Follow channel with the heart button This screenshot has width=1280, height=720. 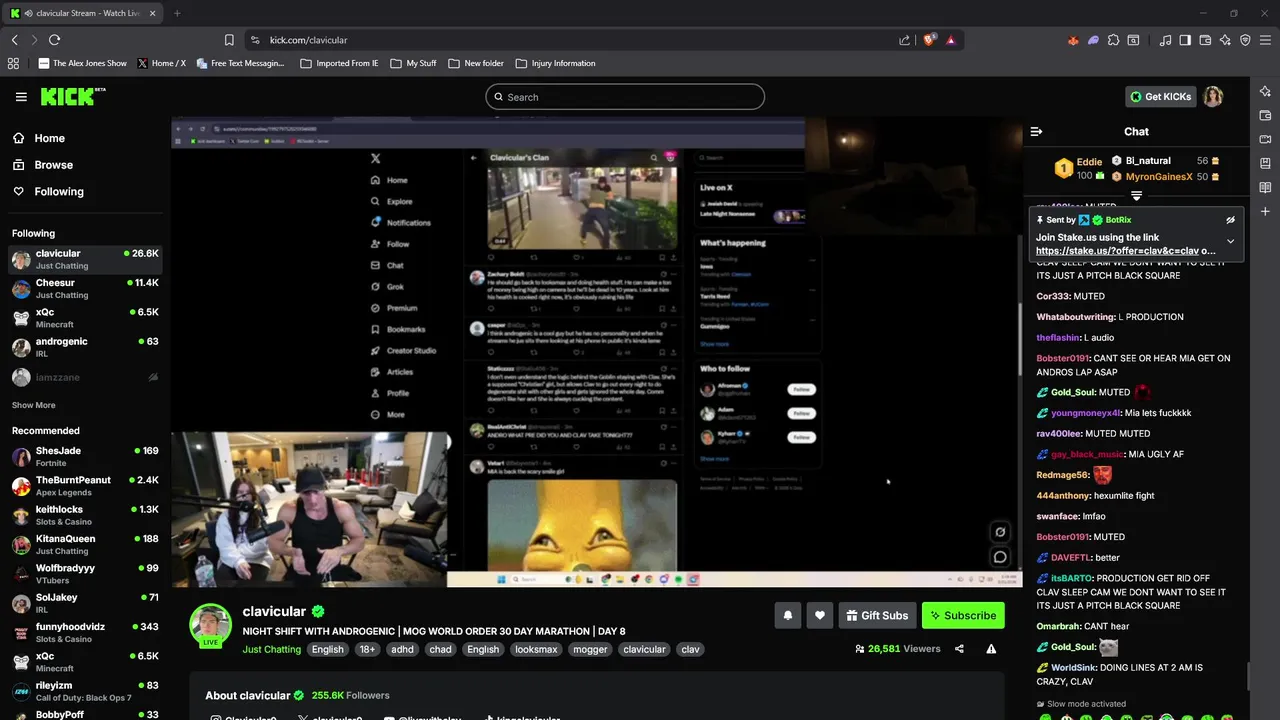[819, 615]
